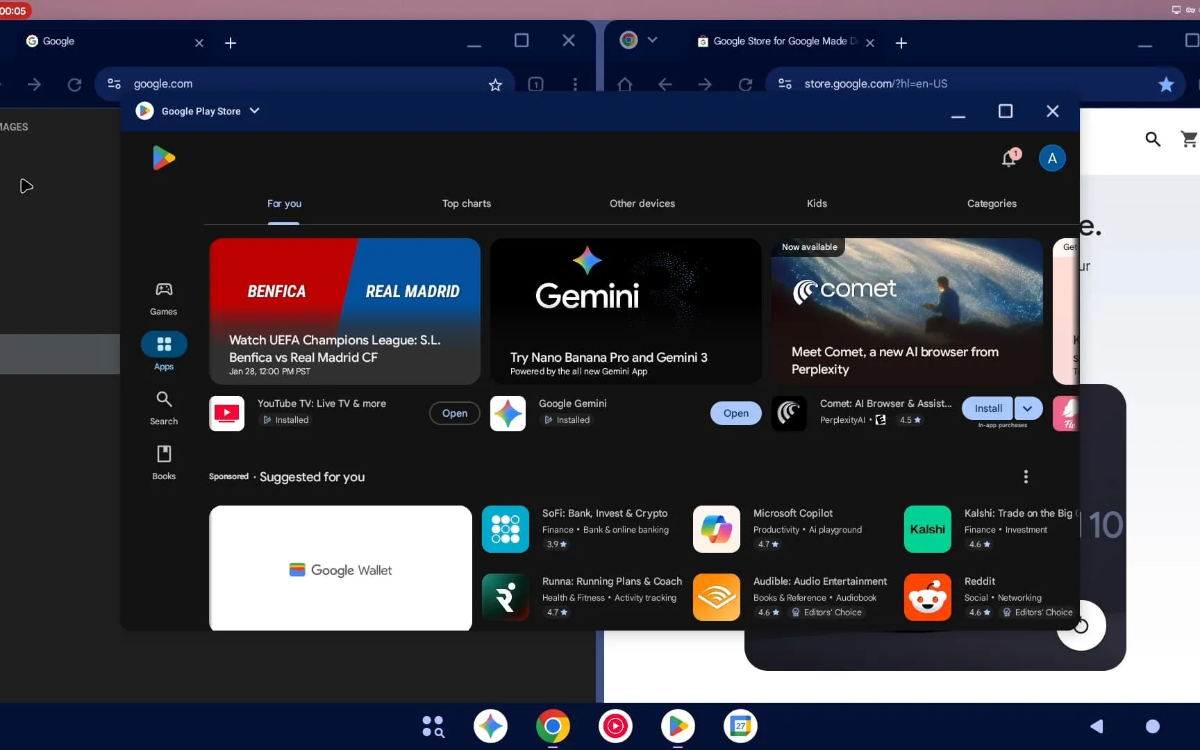Switch to the Kids tab
This screenshot has width=1200, height=750.
816,203
